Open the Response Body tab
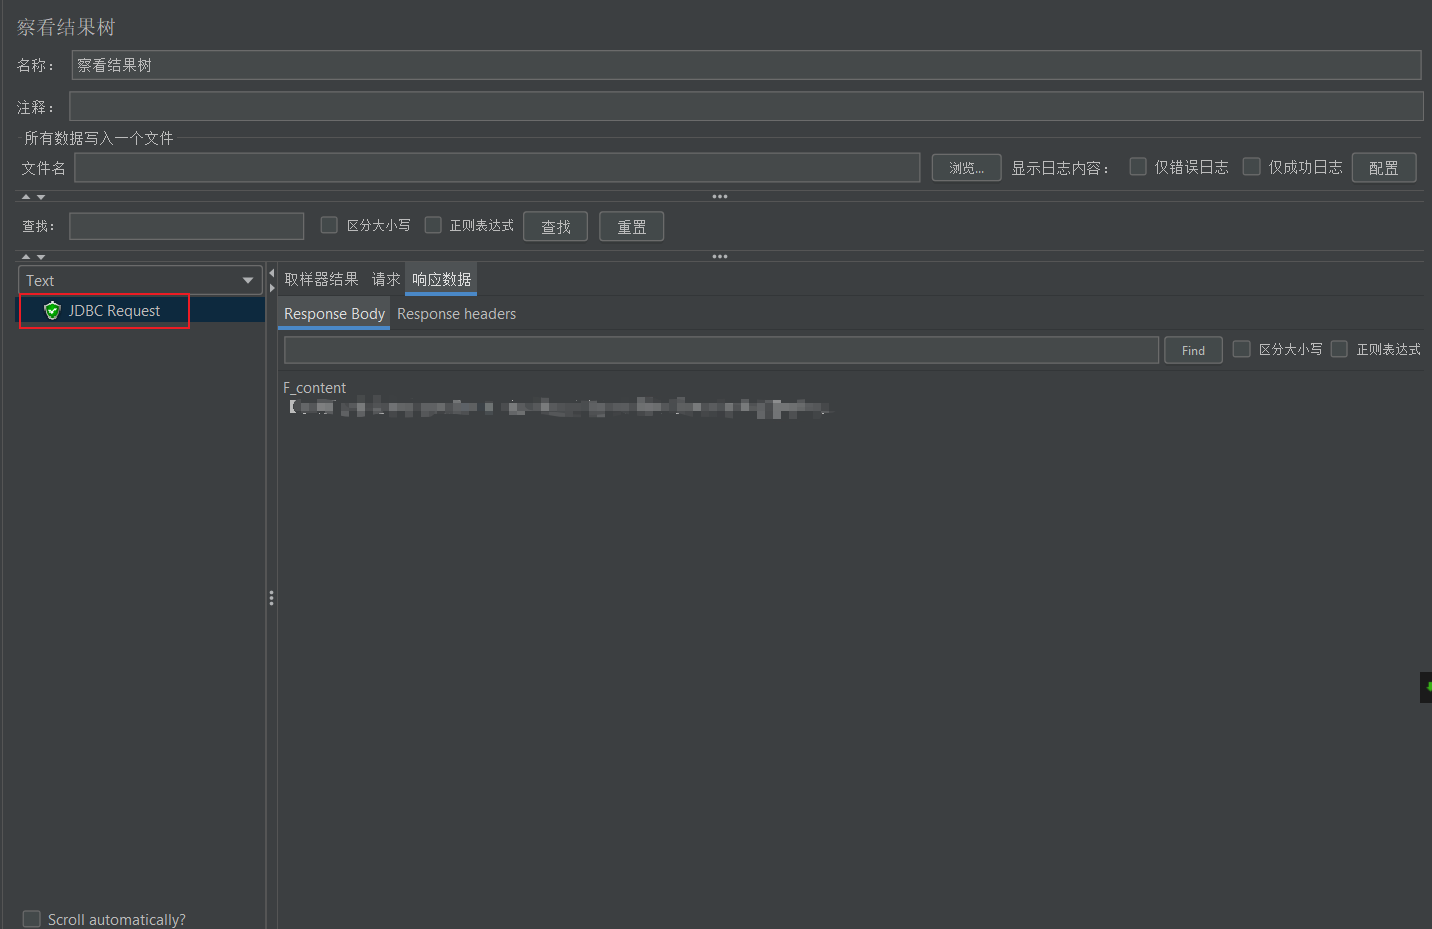 pos(334,313)
